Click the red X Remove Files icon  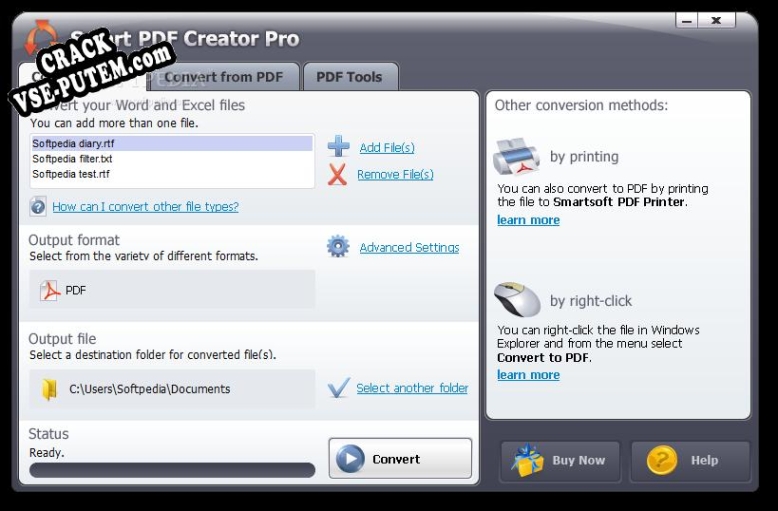[x=337, y=175]
